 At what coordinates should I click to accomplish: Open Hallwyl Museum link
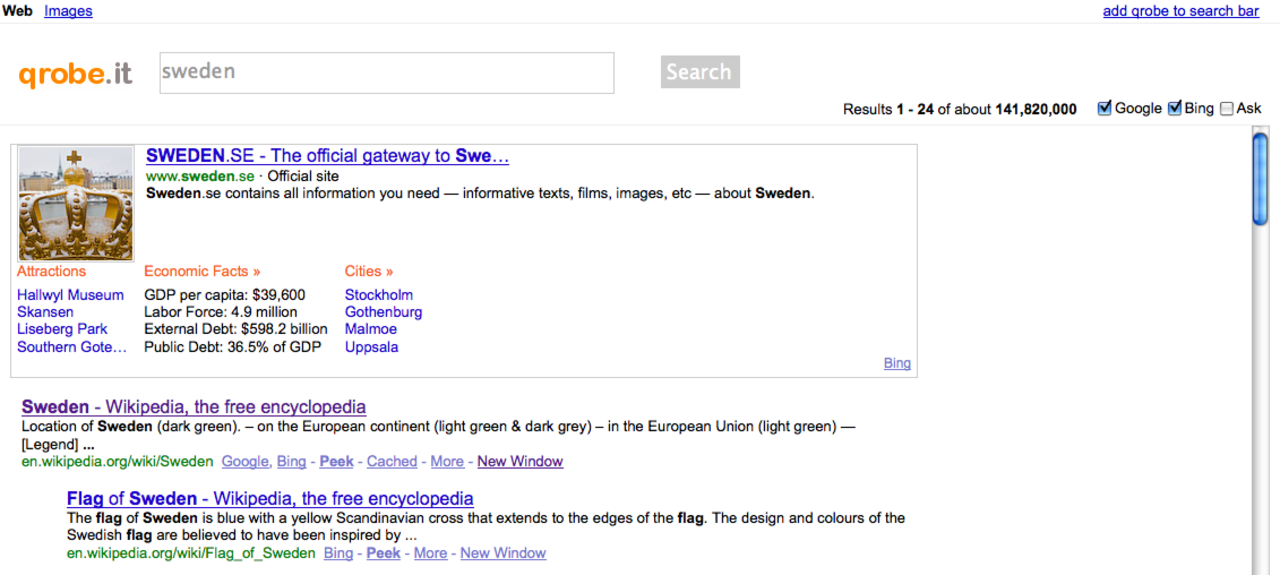pyautogui.click(x=71, y=295)
